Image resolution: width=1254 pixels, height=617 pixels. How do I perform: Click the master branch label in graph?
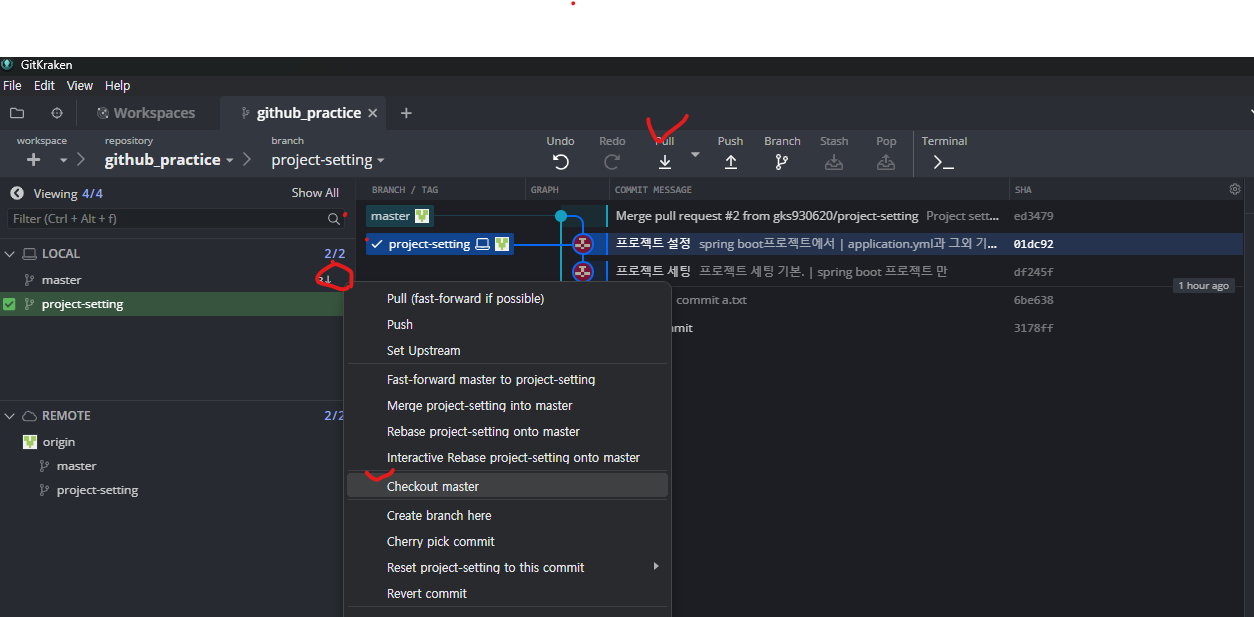(x=399, y=216)
